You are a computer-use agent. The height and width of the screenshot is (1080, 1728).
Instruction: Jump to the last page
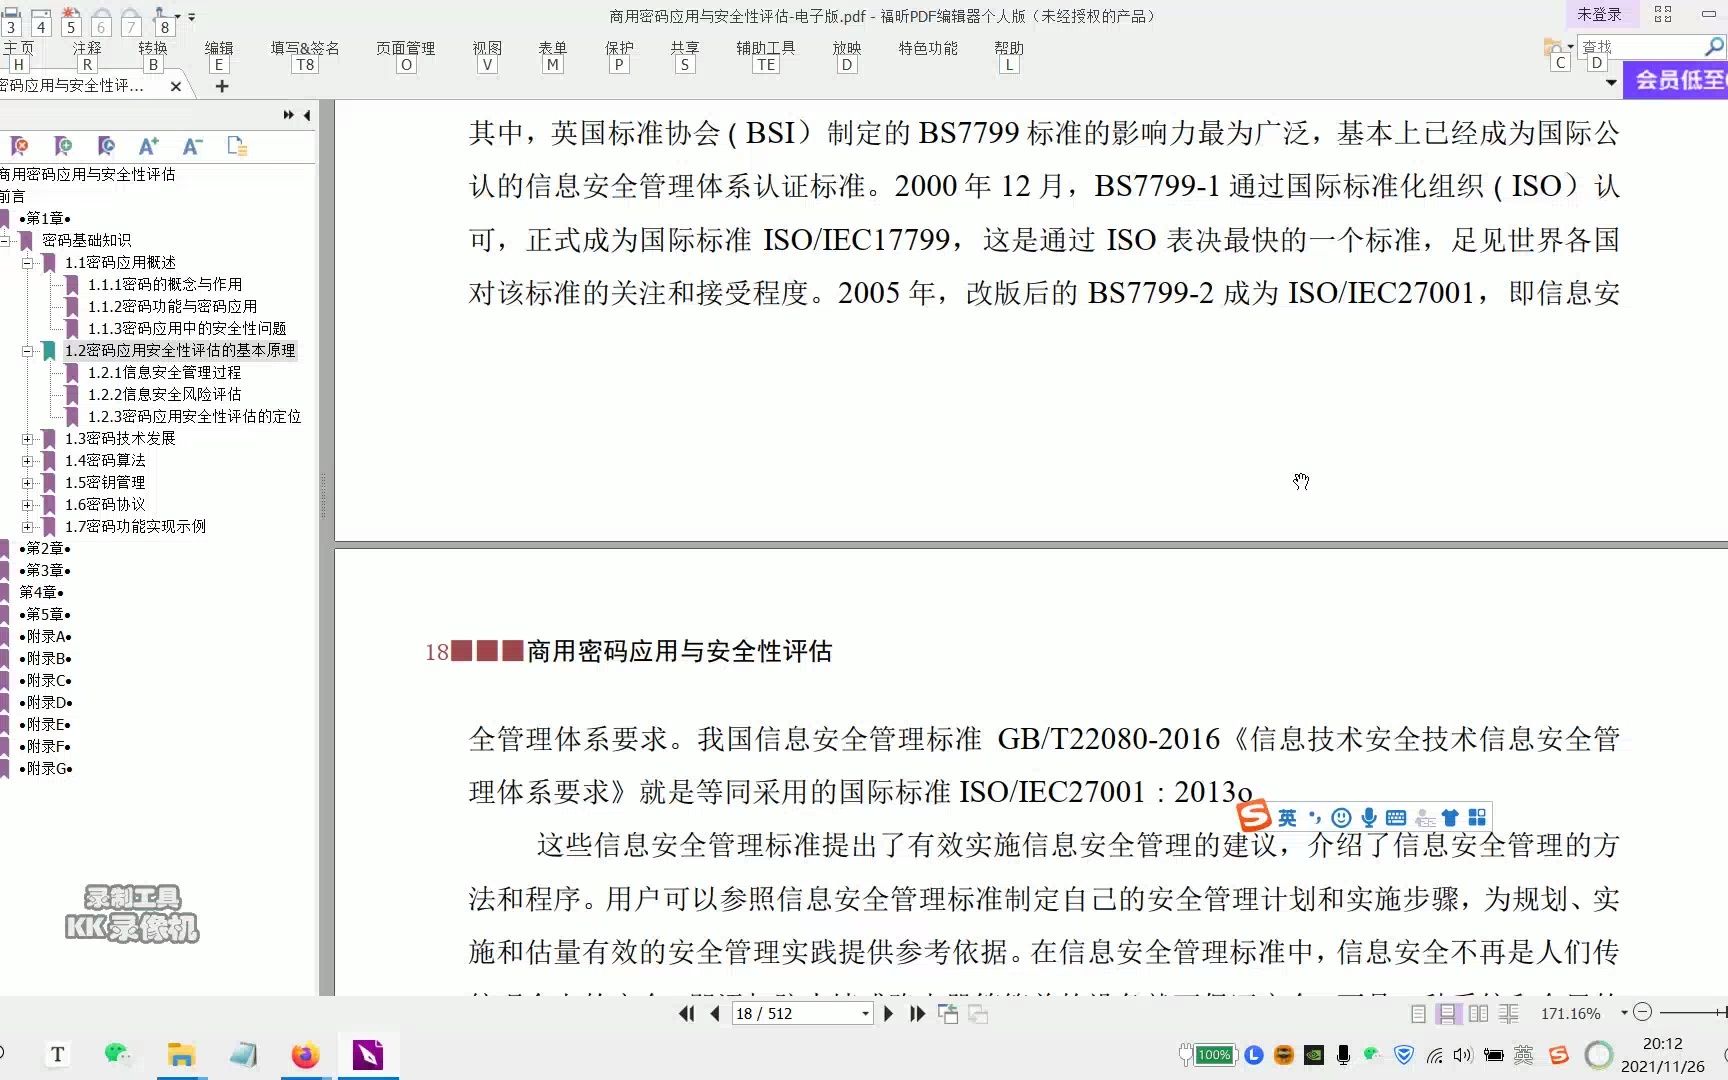coord(917,1014)
